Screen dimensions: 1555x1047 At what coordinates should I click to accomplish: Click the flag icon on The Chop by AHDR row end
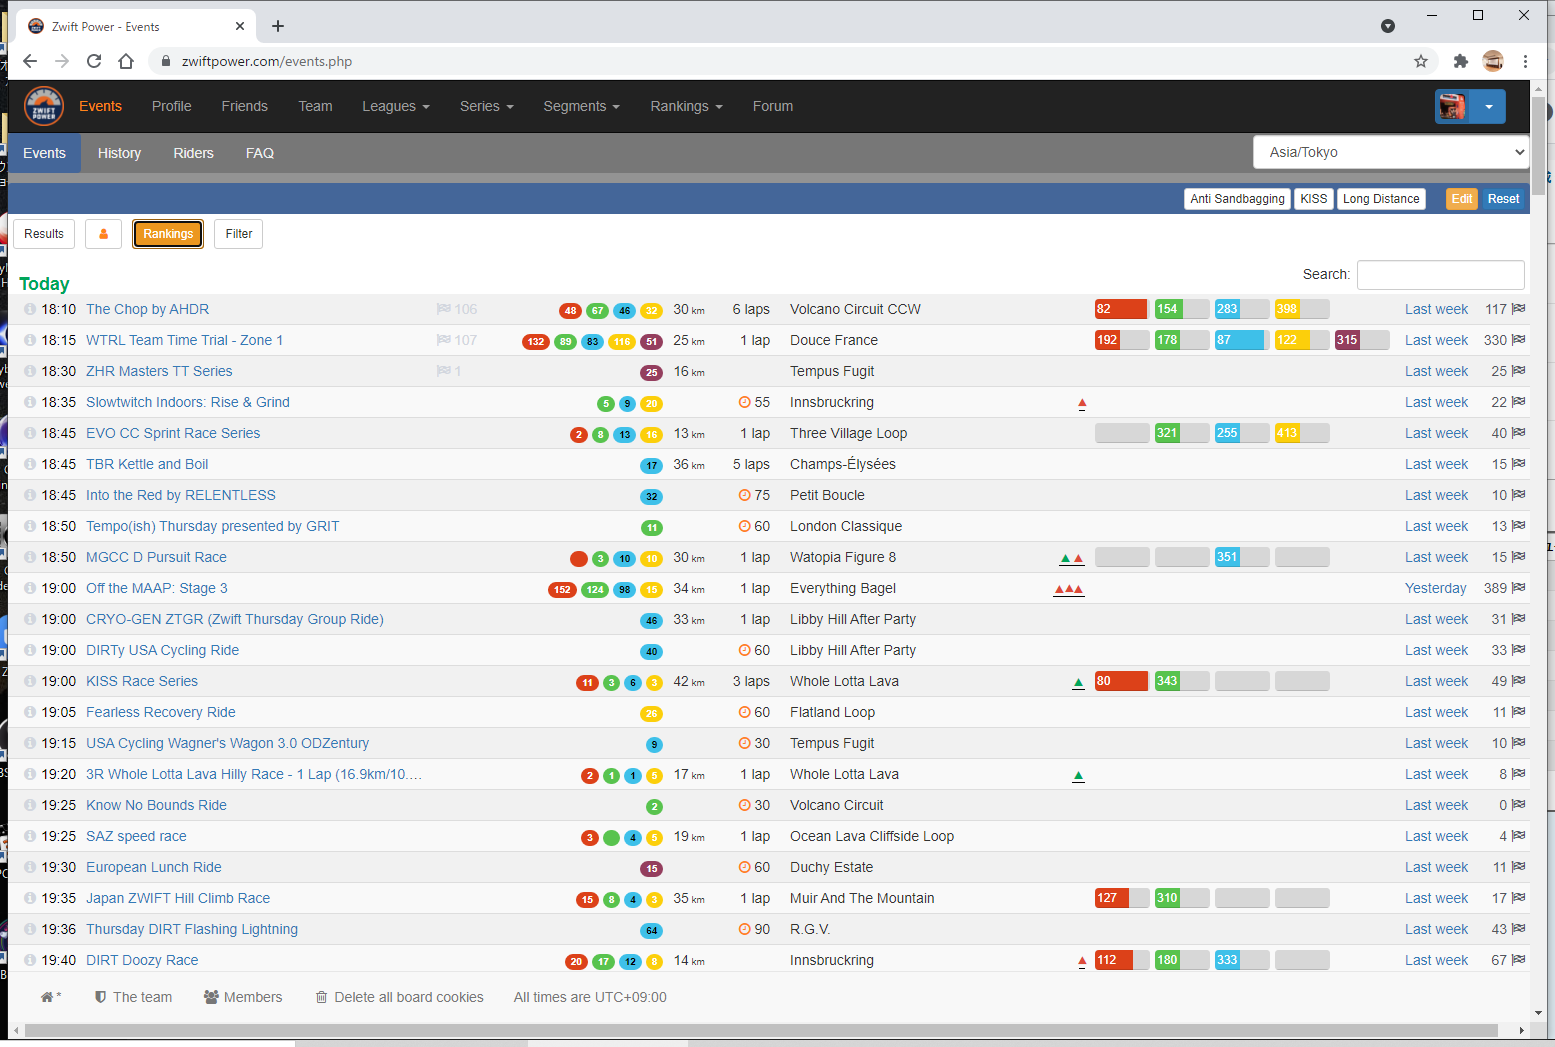point(1518,309)
